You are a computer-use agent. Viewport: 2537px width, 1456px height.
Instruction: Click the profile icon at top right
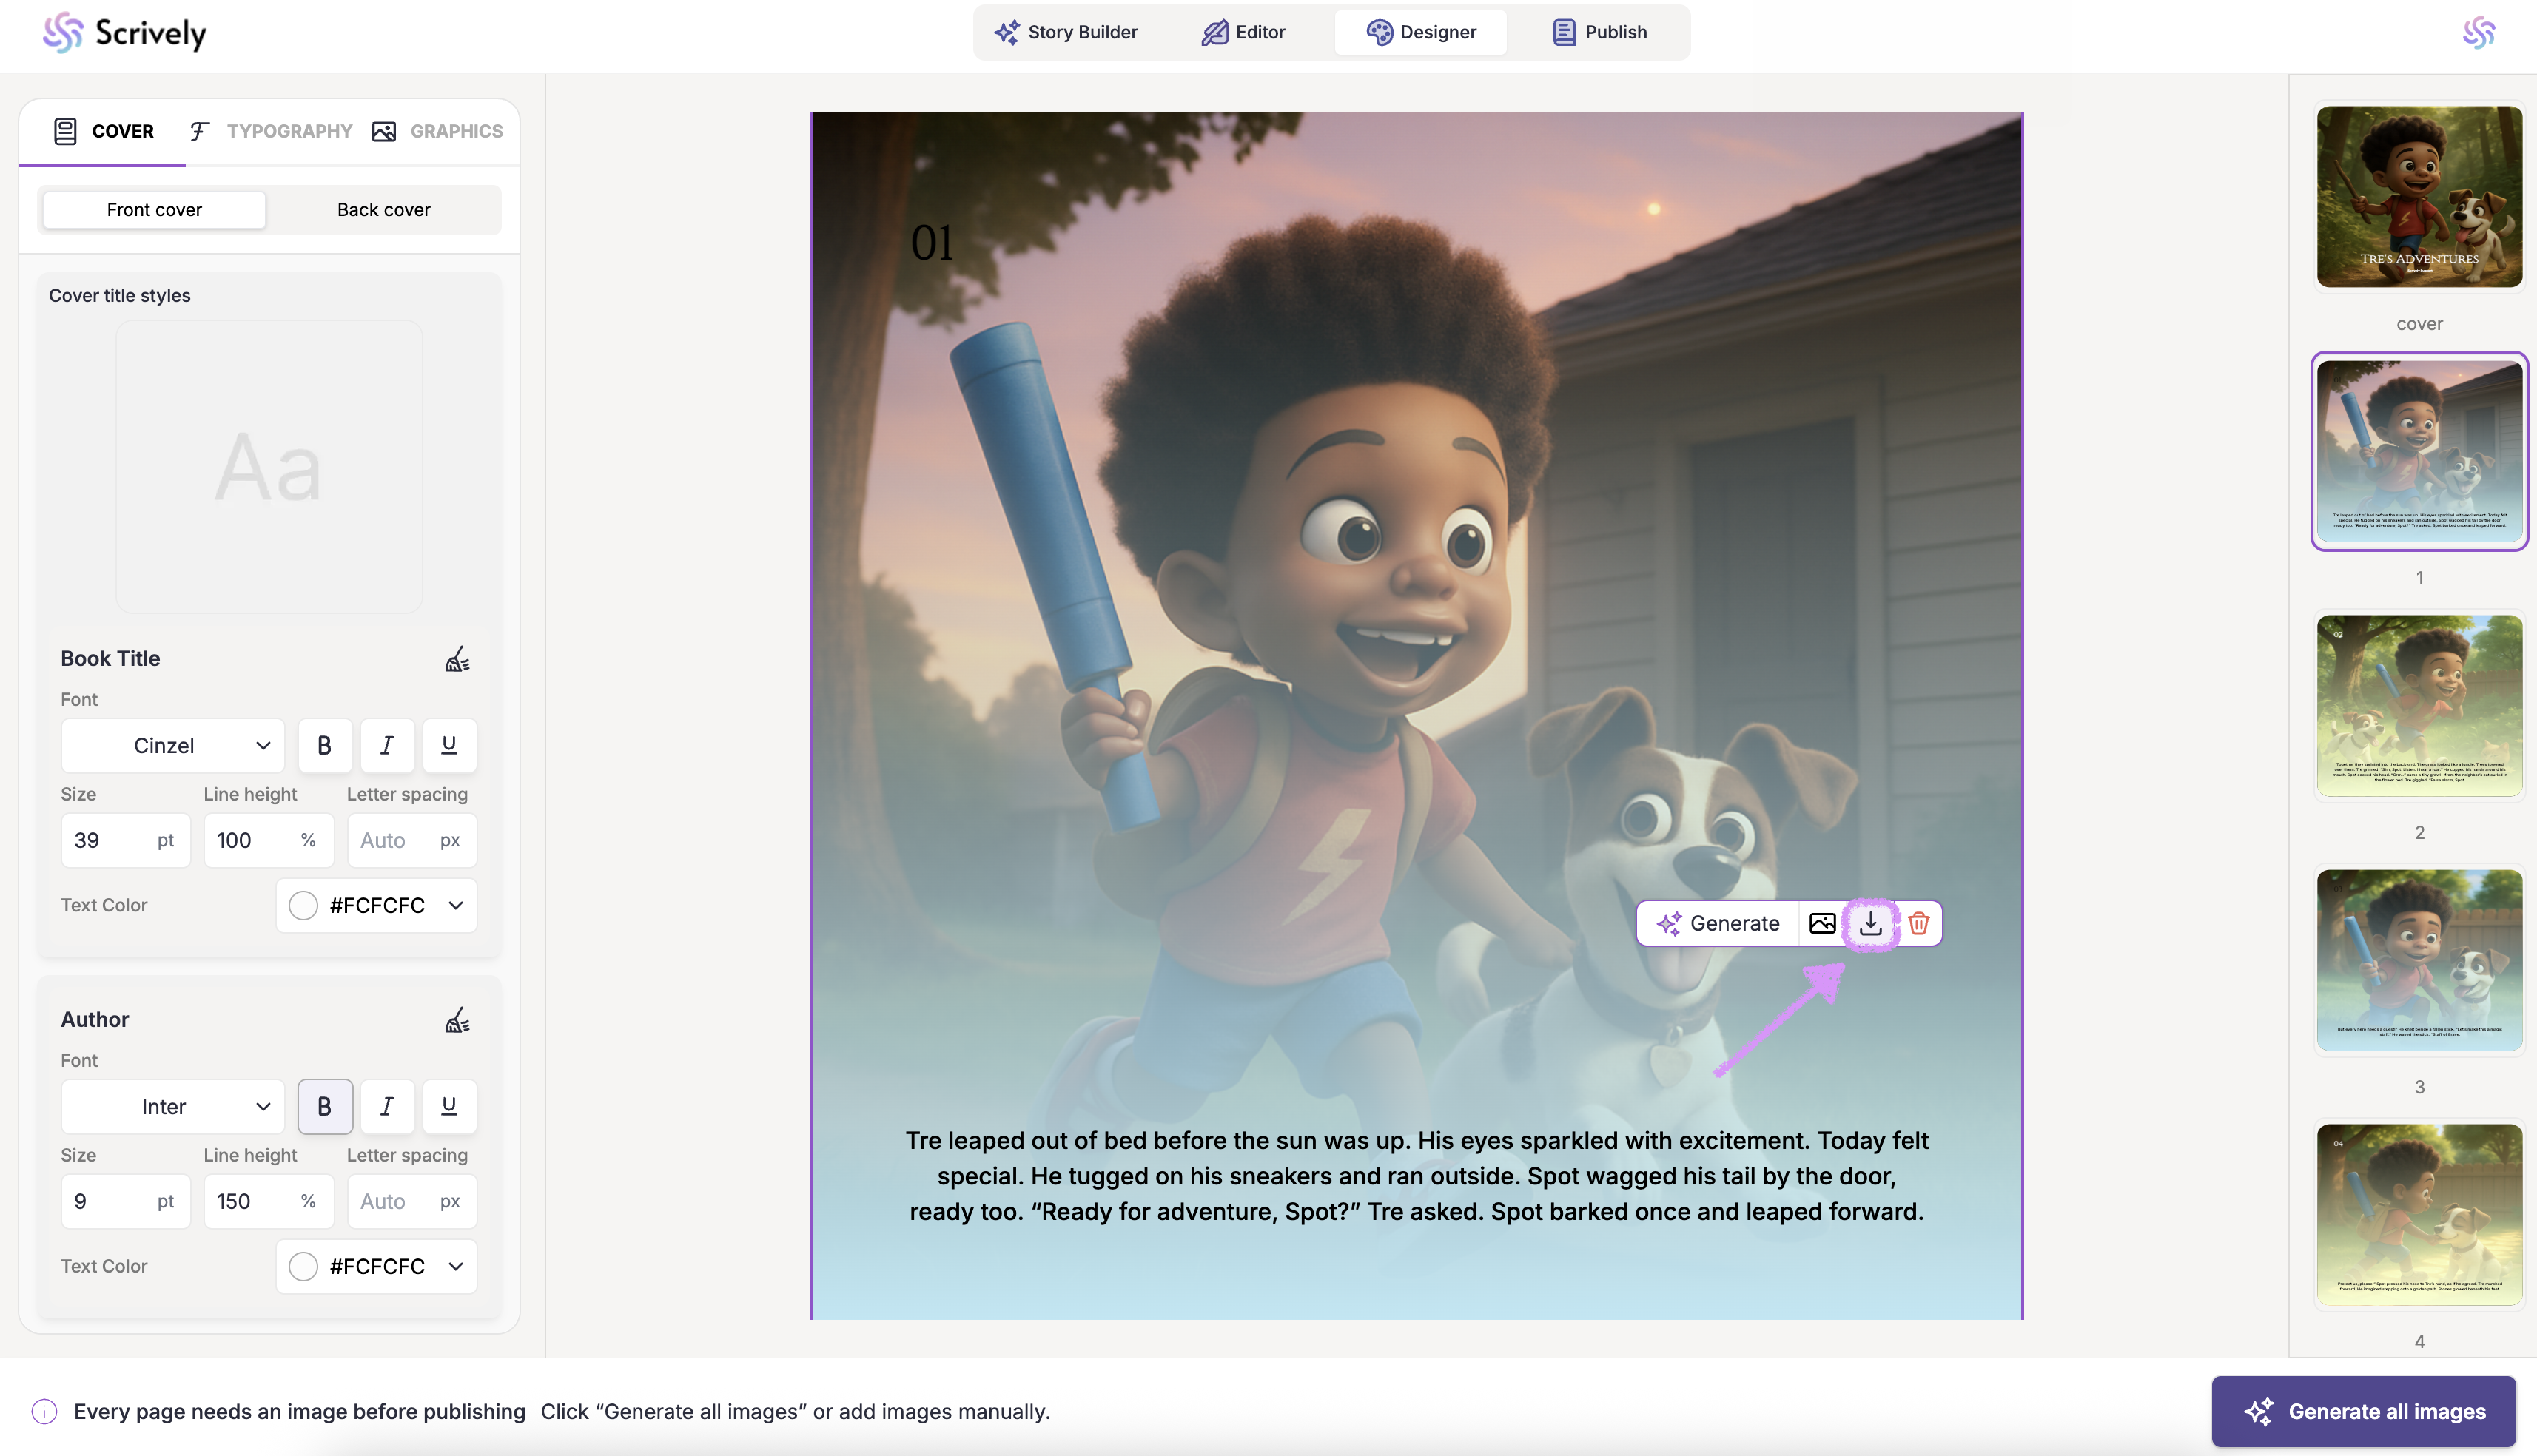click(2478, 33)
